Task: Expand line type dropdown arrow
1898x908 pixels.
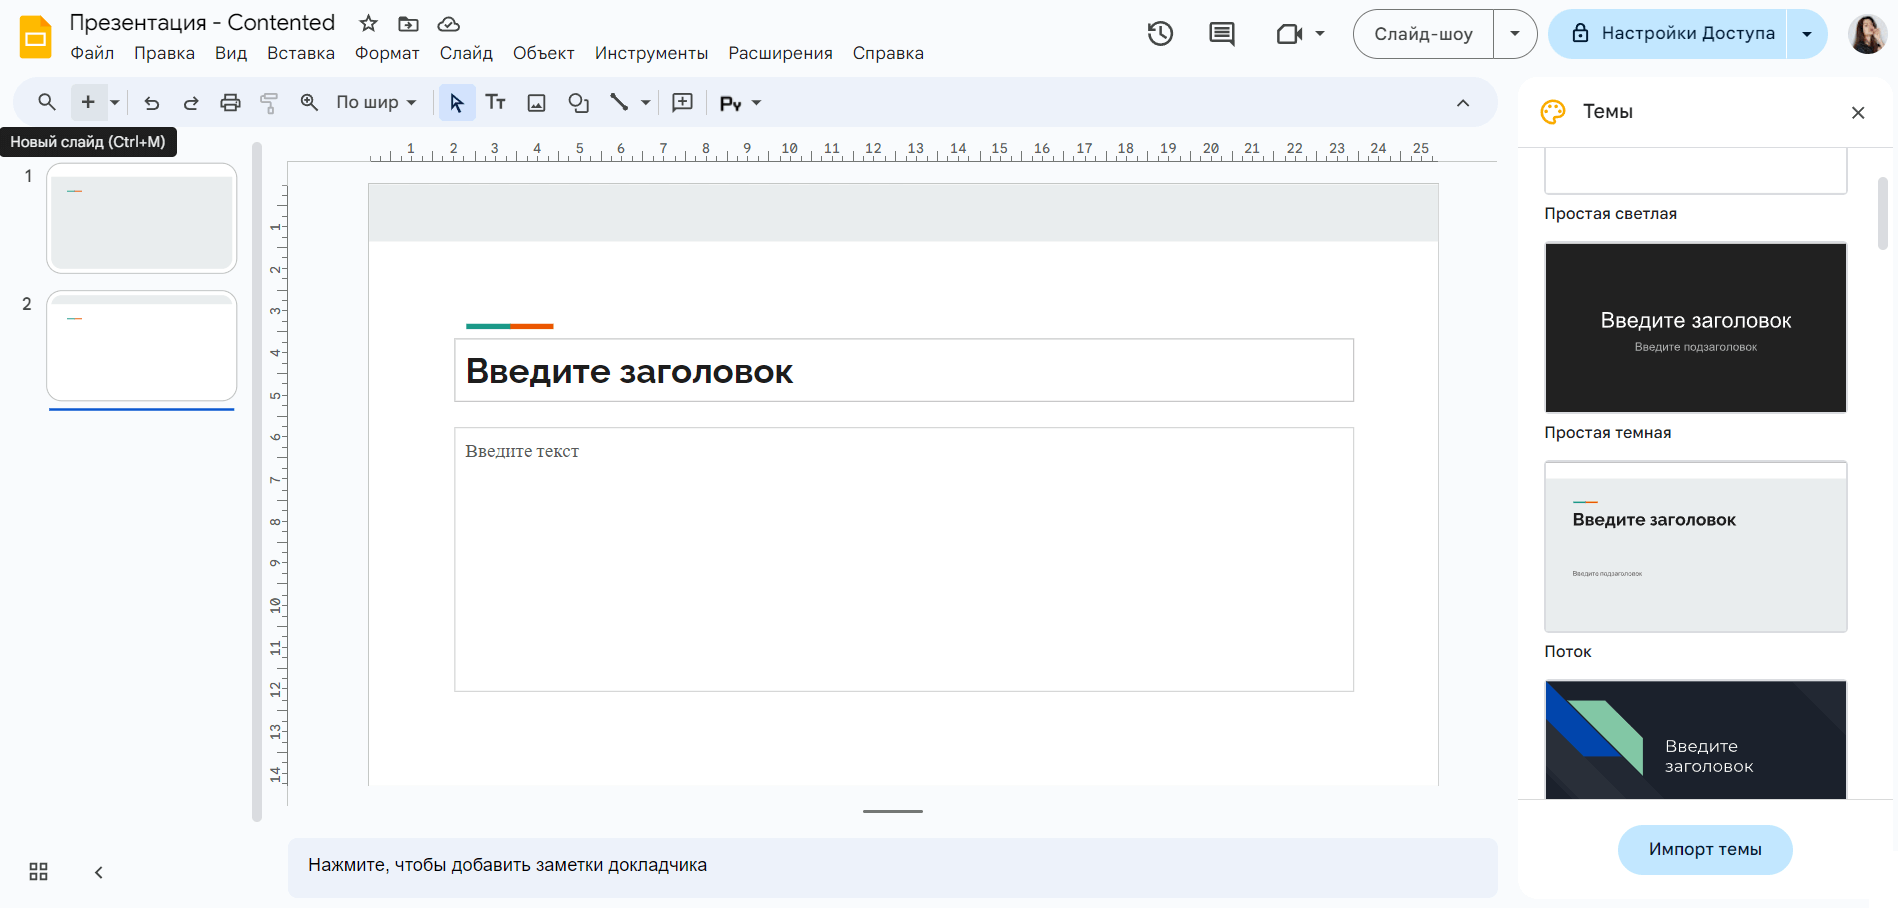Action: [x=646, y=102]
